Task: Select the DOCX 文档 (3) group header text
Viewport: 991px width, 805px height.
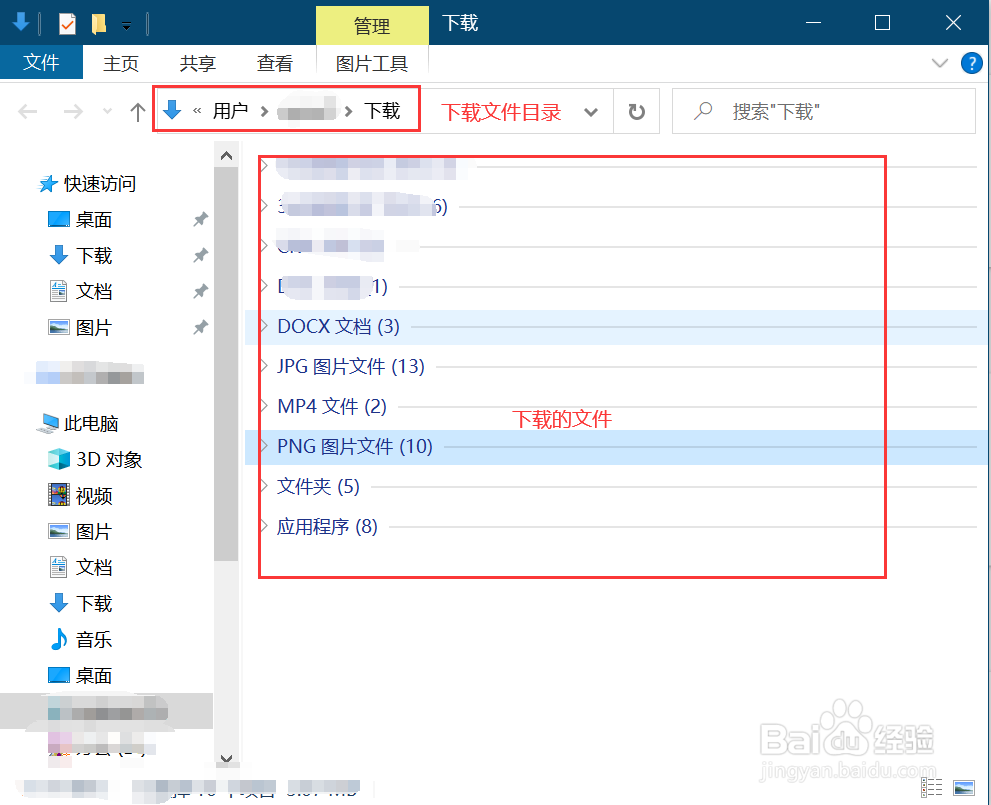Action: (339, 326)
